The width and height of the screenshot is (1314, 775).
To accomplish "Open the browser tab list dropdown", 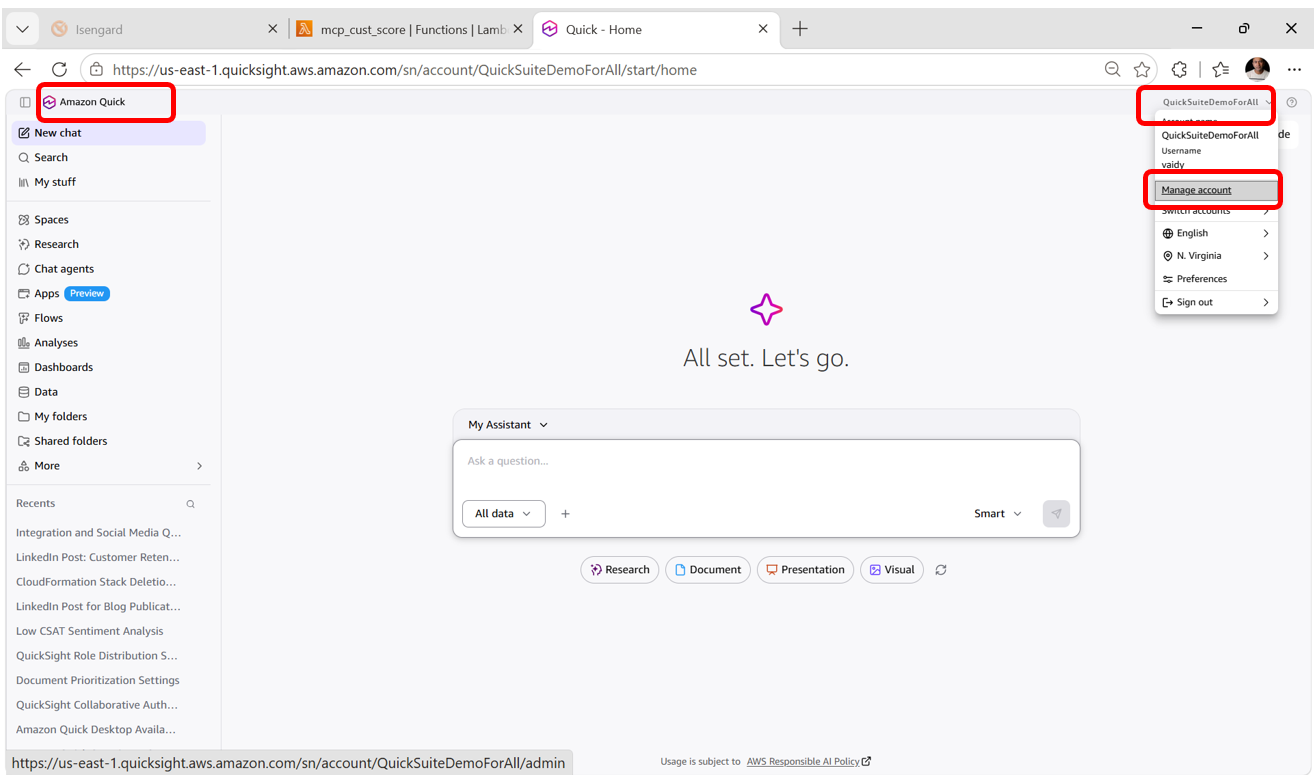I will point(23,29).
